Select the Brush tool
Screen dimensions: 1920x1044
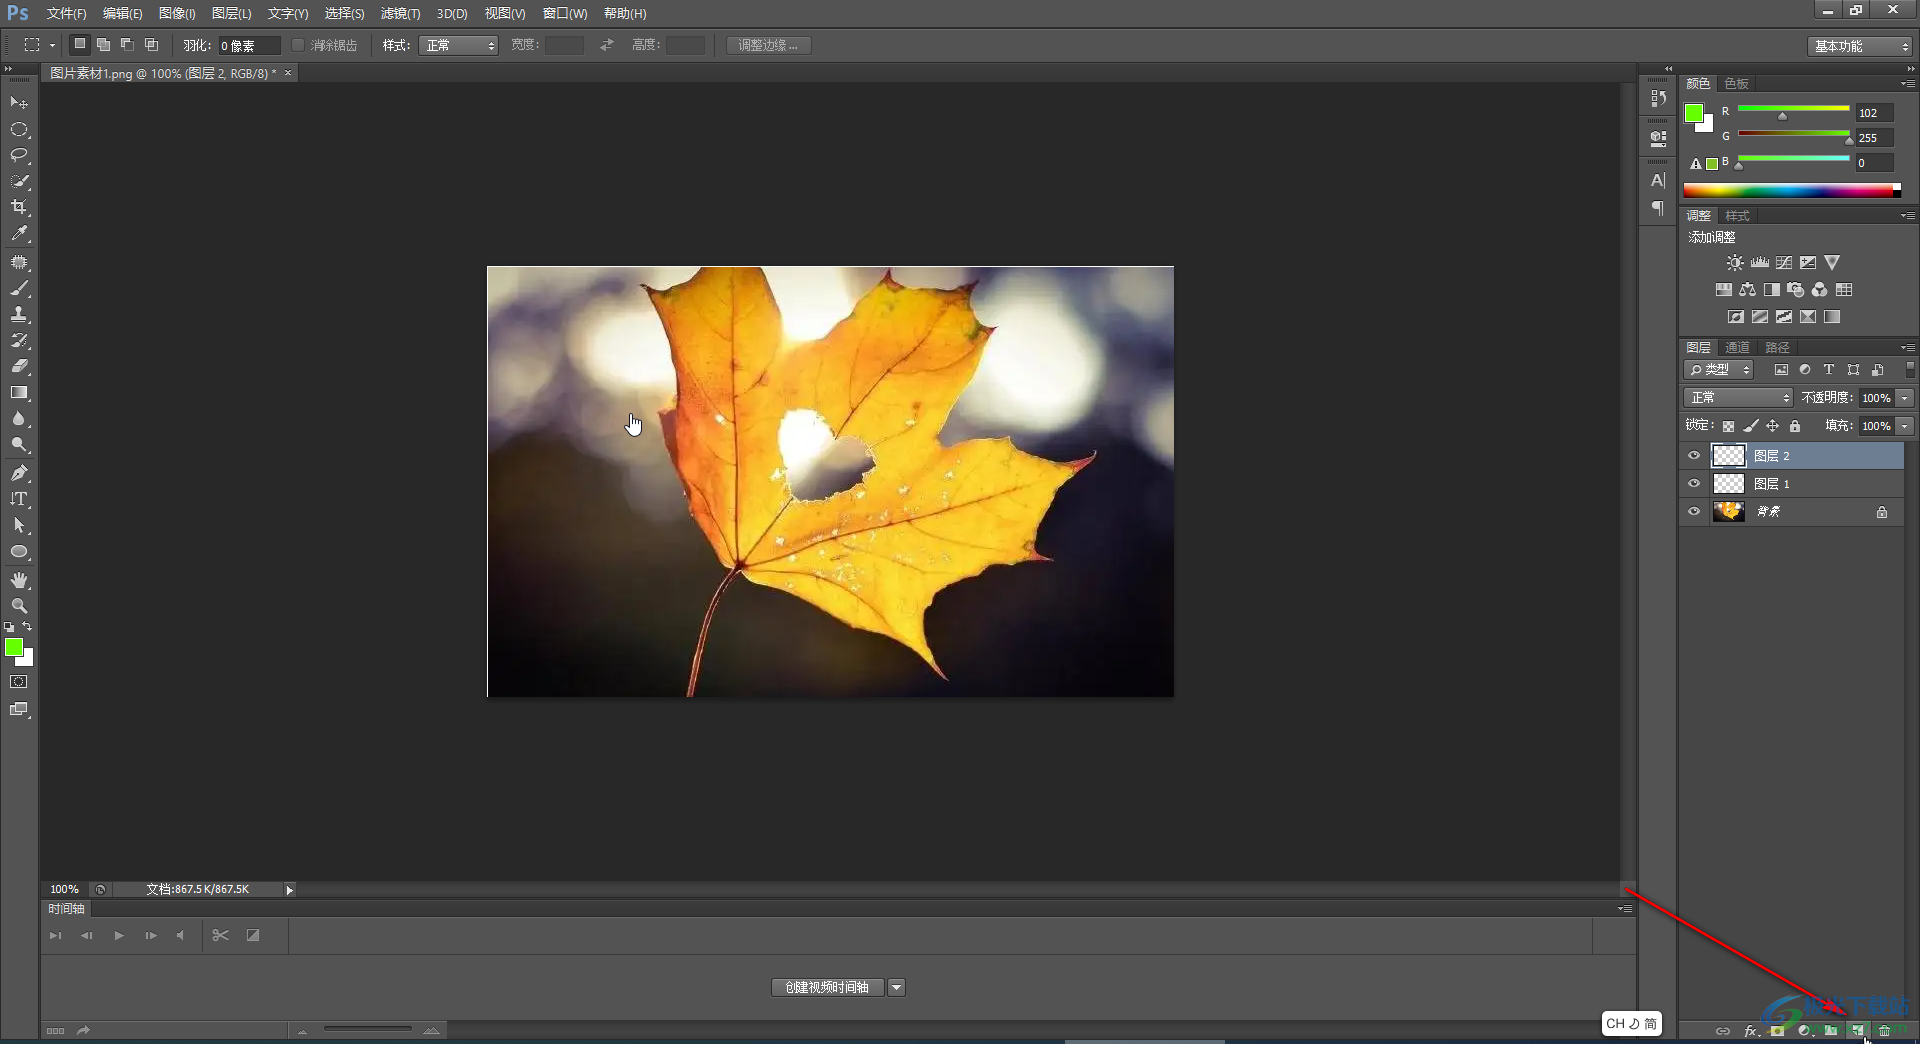coord(19,289)
